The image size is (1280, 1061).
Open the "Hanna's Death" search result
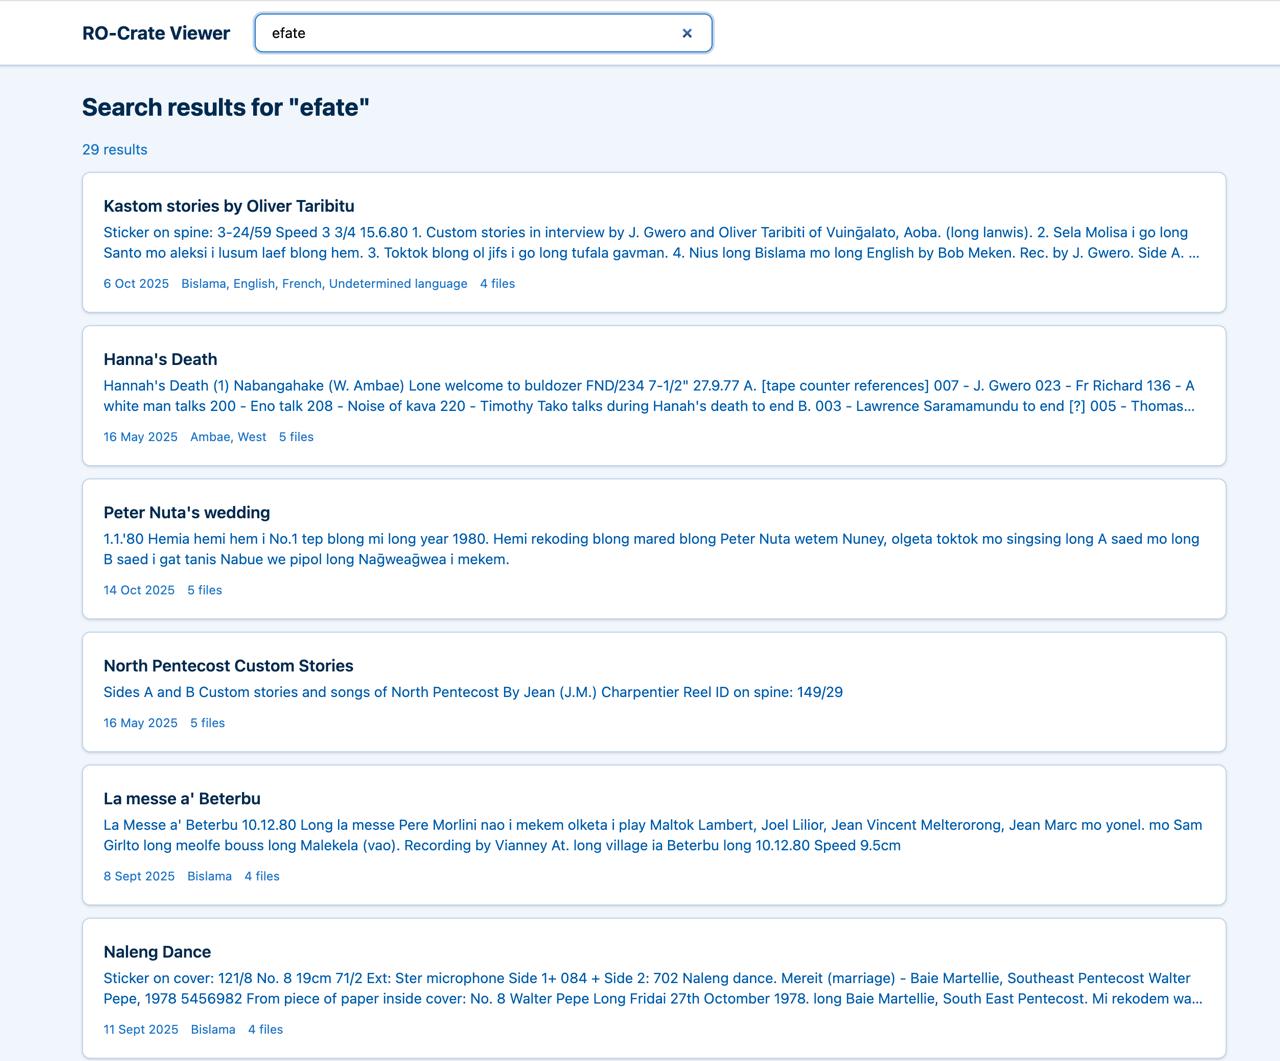[x=160, y=359]
